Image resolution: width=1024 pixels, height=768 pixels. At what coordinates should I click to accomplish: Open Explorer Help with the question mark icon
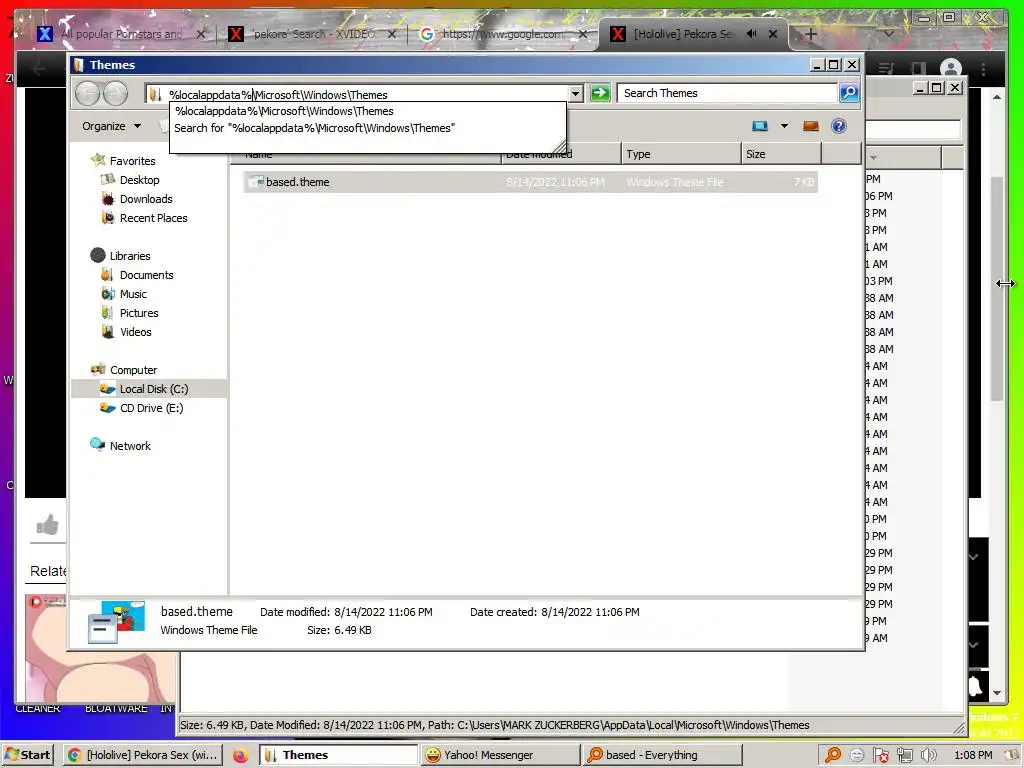[839, 126]
